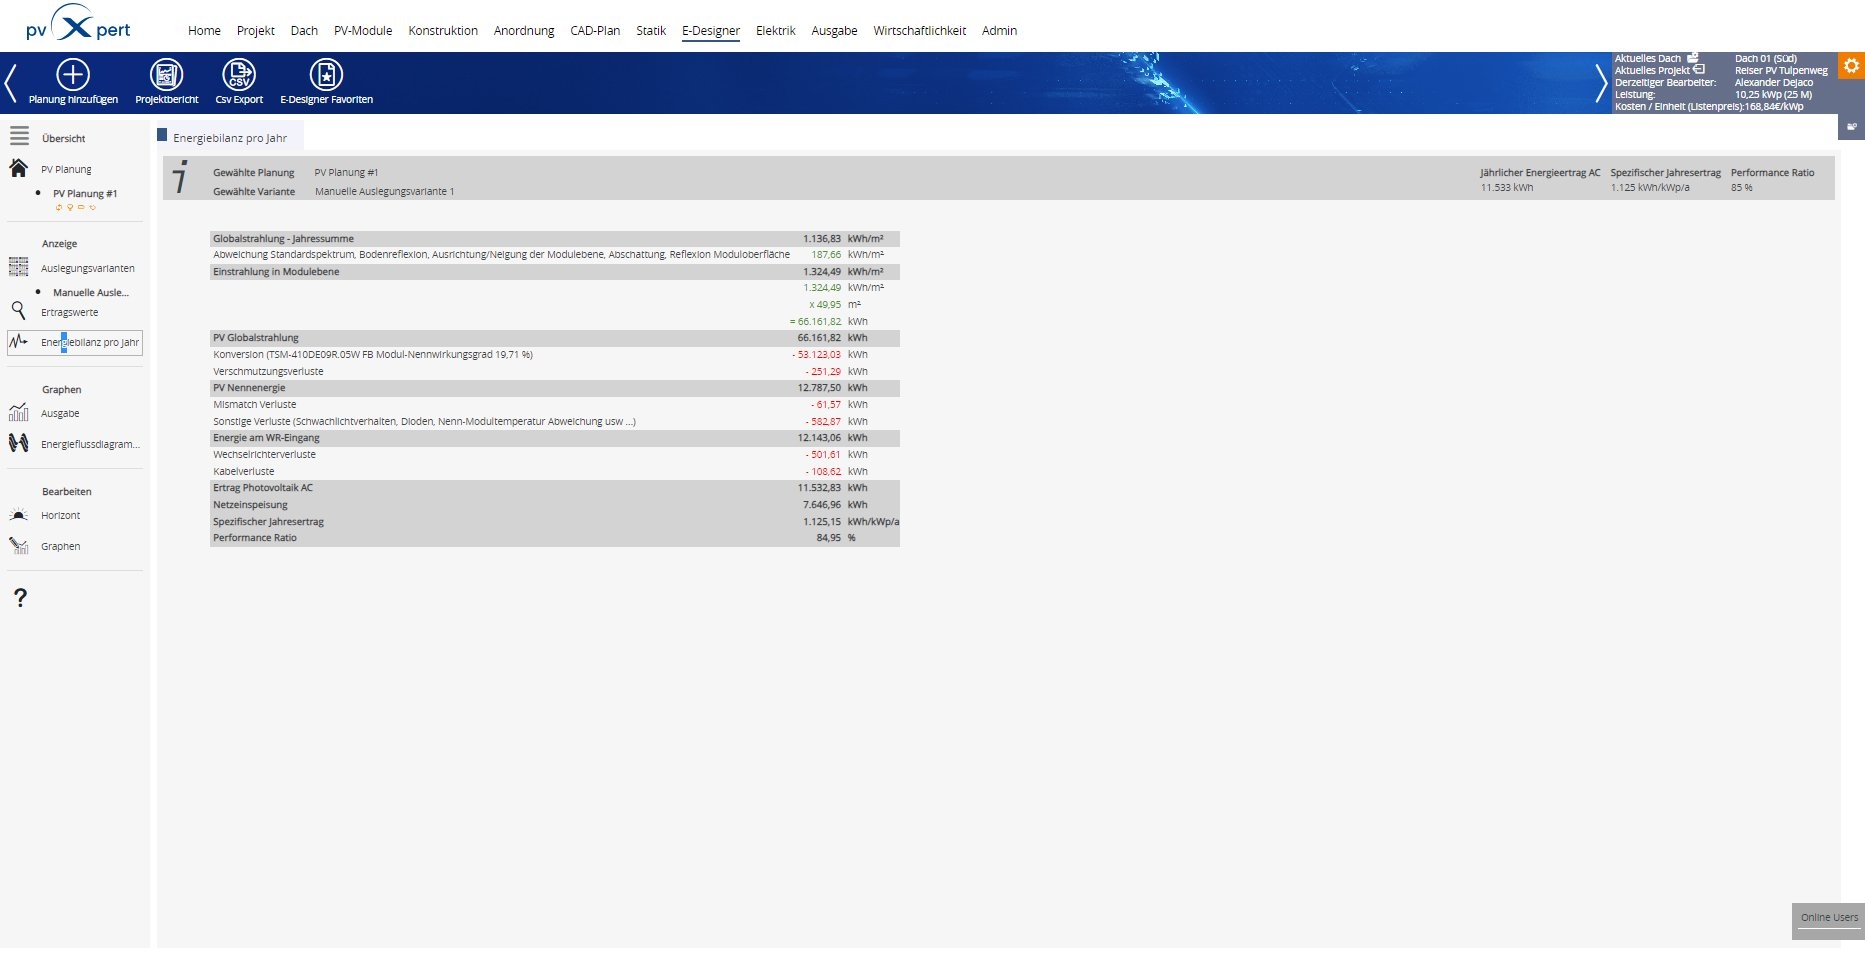Open the Elektrik menu
1865x954 pixels.
(775, 30)
